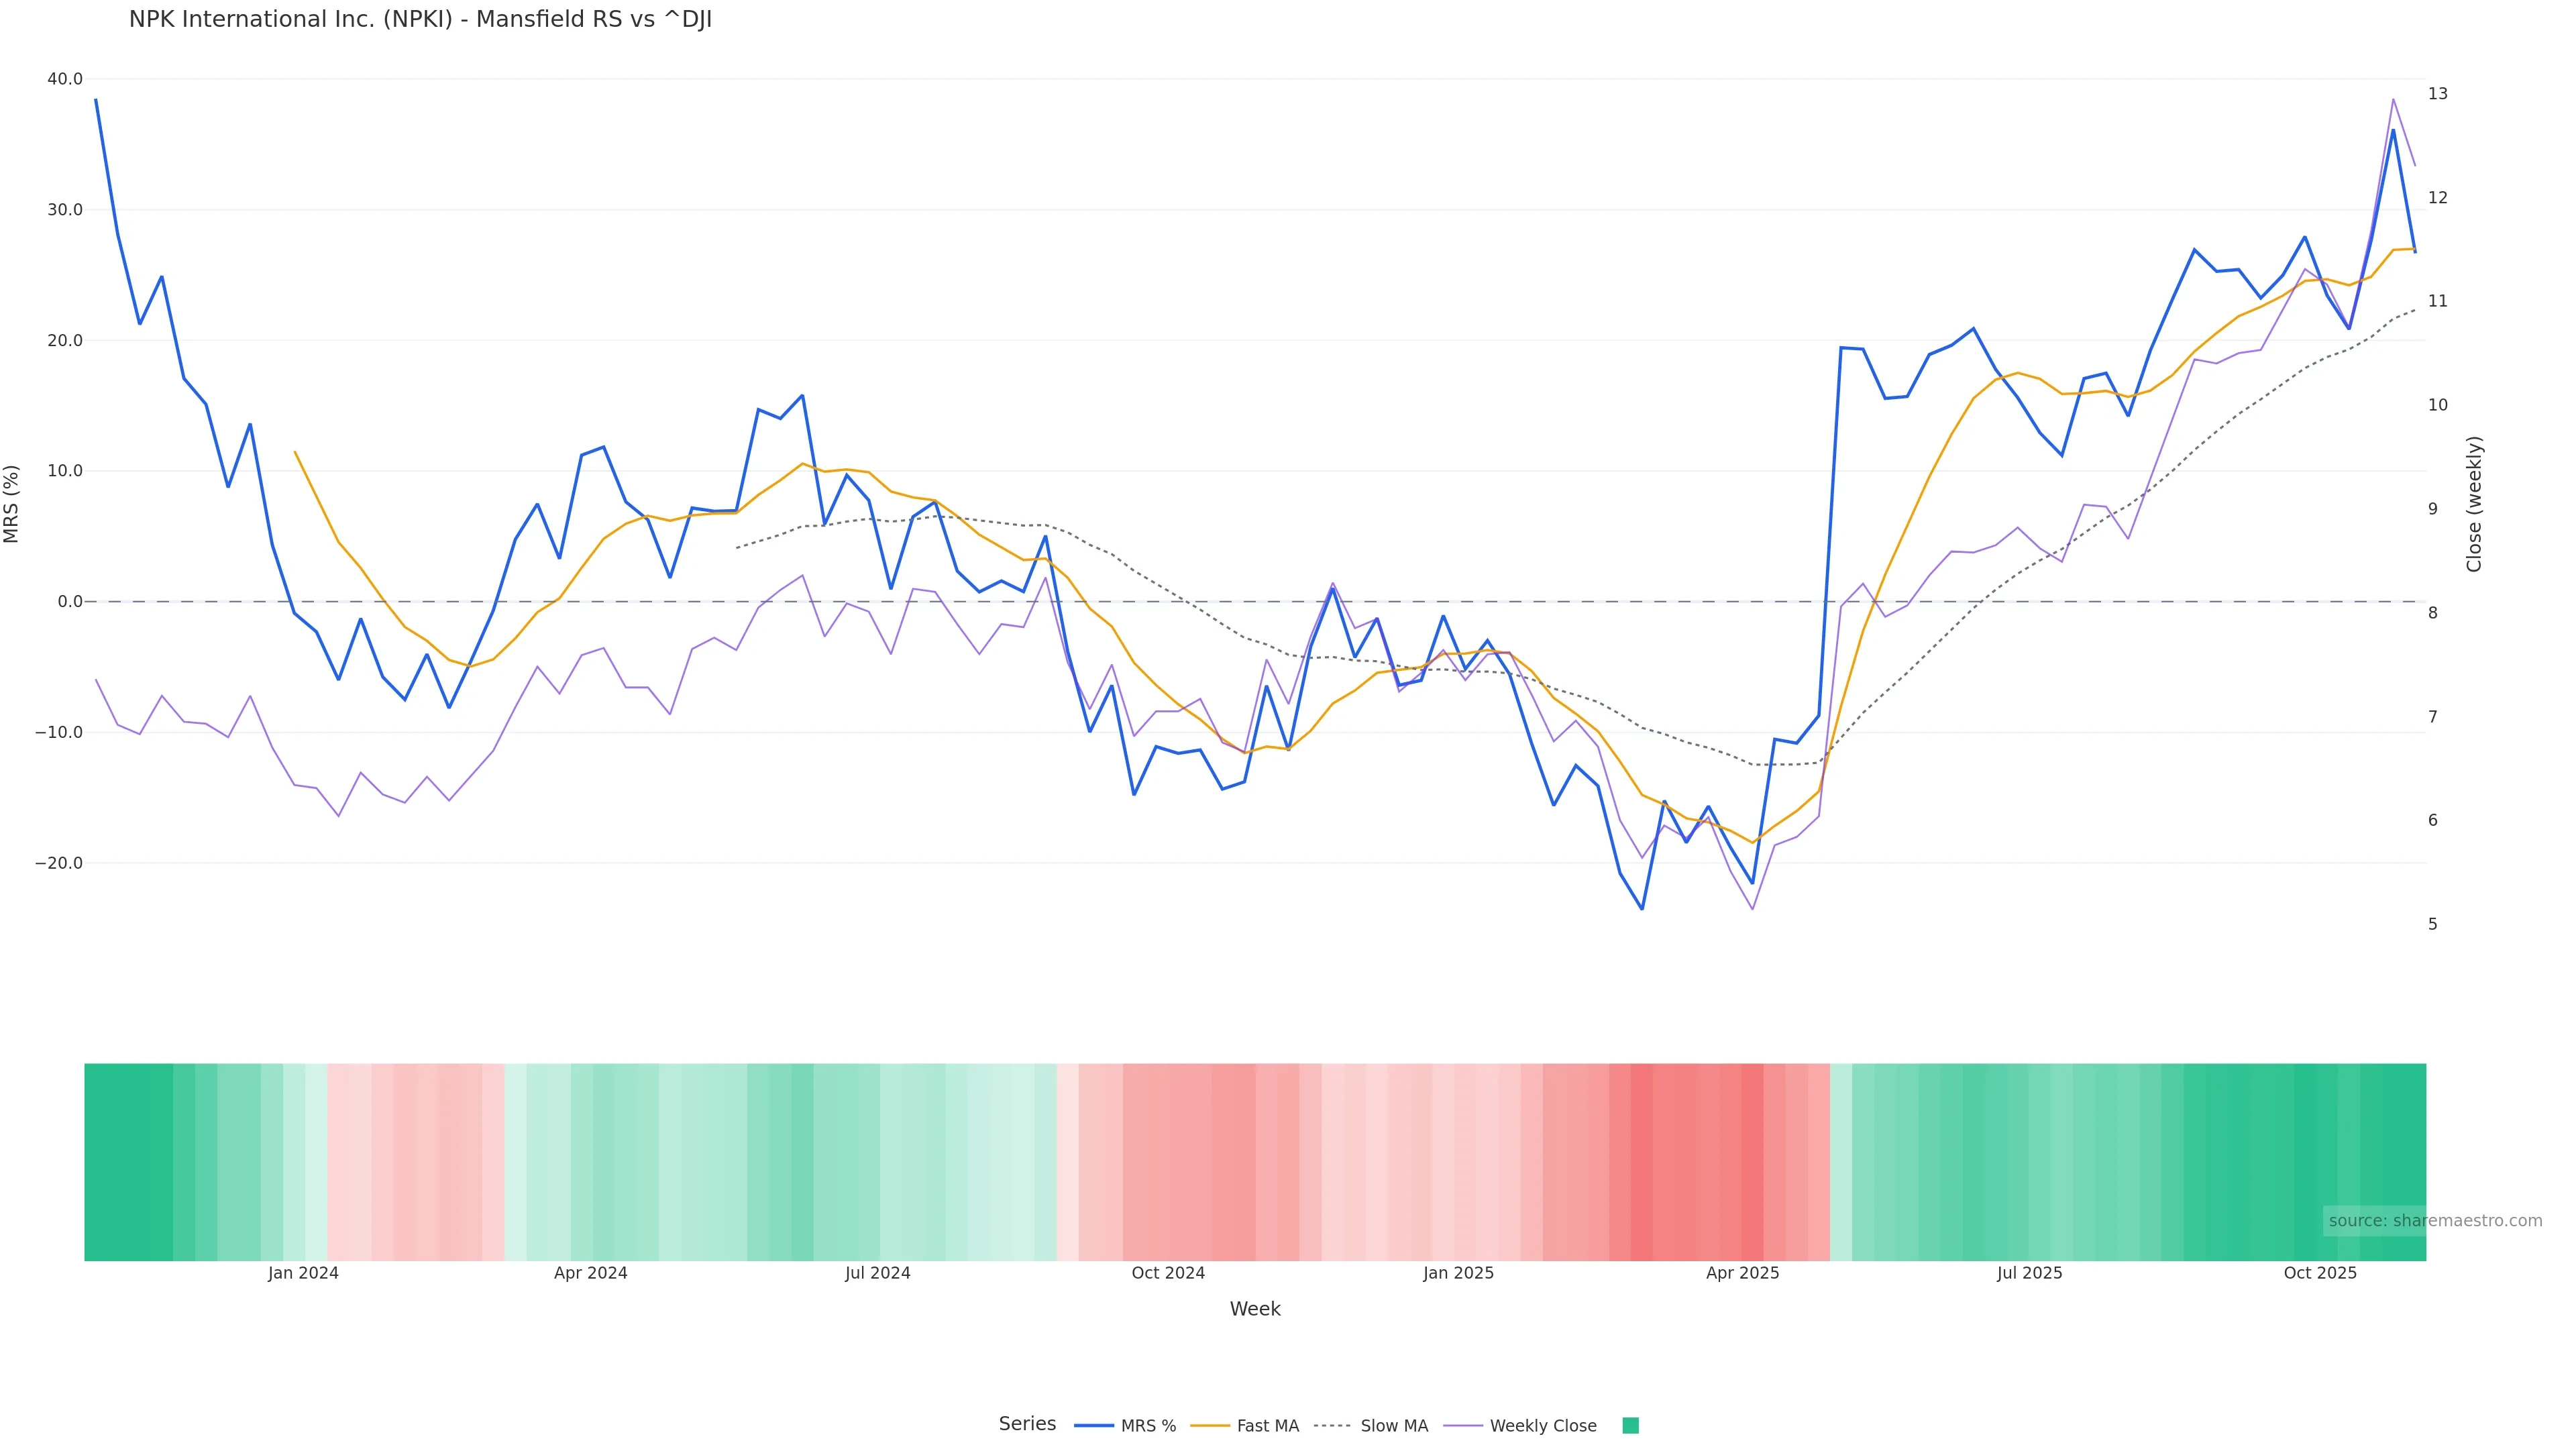Open the sharemaestro.com source link
2576x1449 pixels.
(2434, 1221)
